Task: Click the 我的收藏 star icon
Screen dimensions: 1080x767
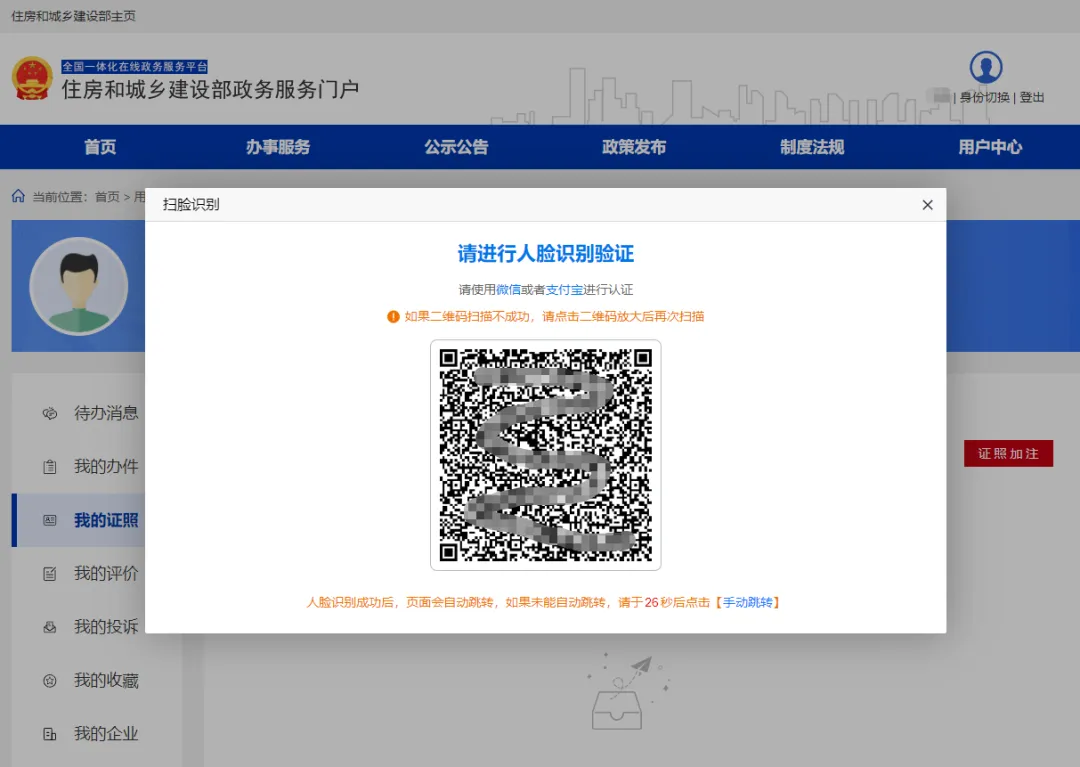Action: [50, 681]
